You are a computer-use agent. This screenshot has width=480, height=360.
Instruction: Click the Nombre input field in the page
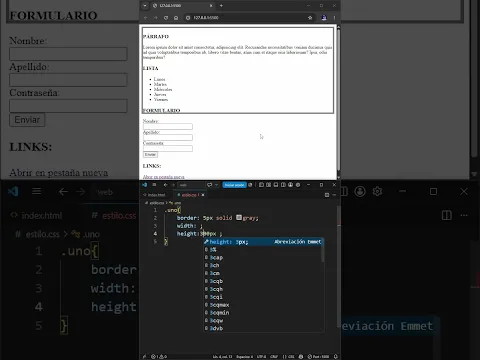[x=168, y=127]
